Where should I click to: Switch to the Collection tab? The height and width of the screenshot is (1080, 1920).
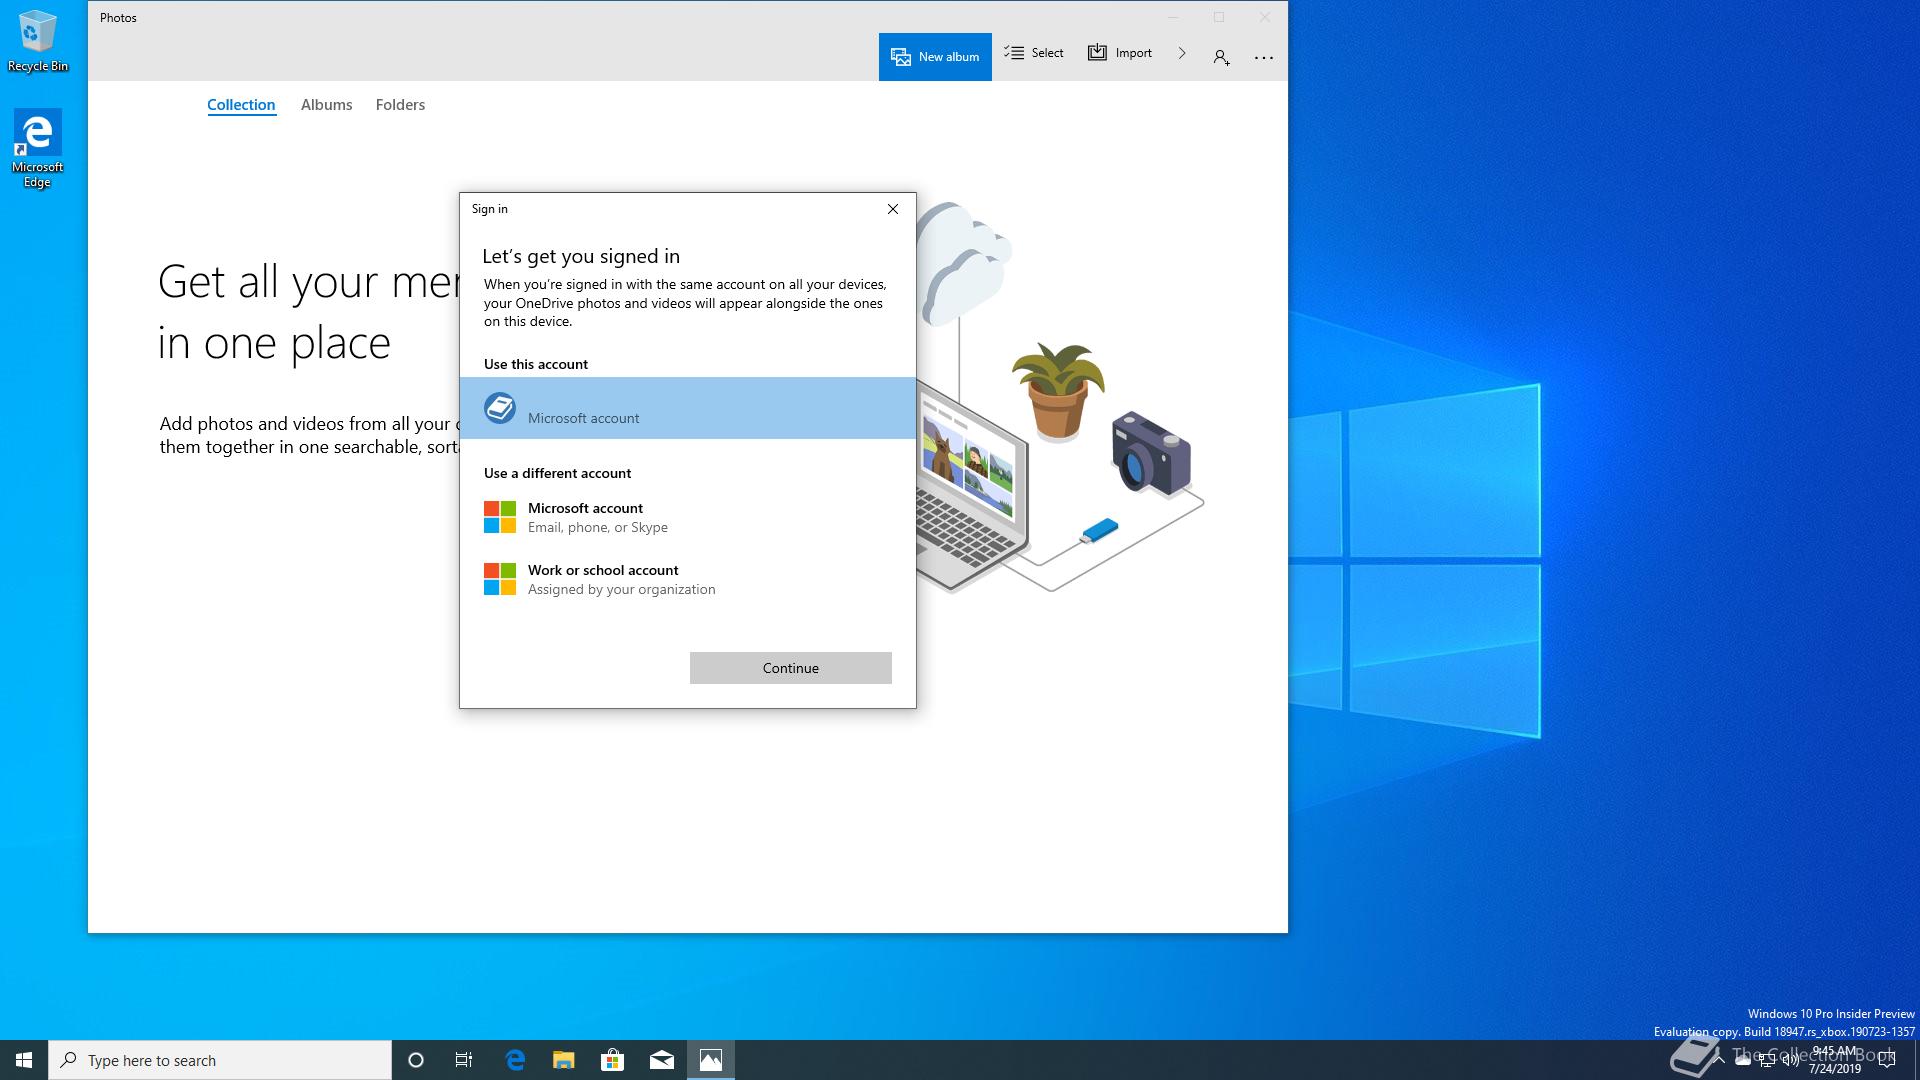pyautogui.click(x=241, y=105)
